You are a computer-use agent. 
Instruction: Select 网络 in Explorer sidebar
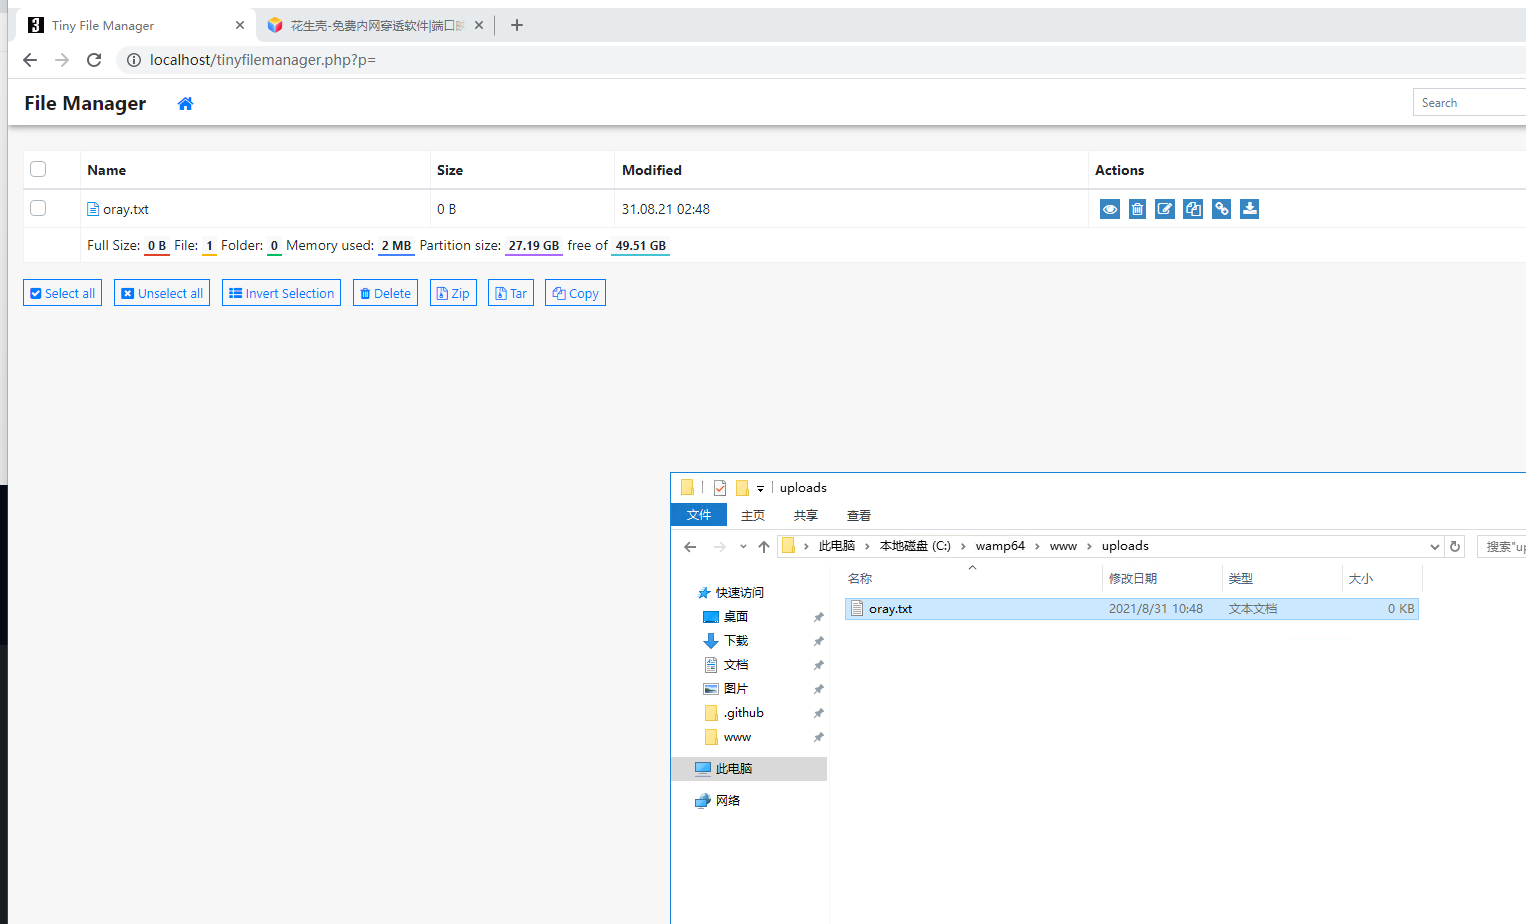728,801
